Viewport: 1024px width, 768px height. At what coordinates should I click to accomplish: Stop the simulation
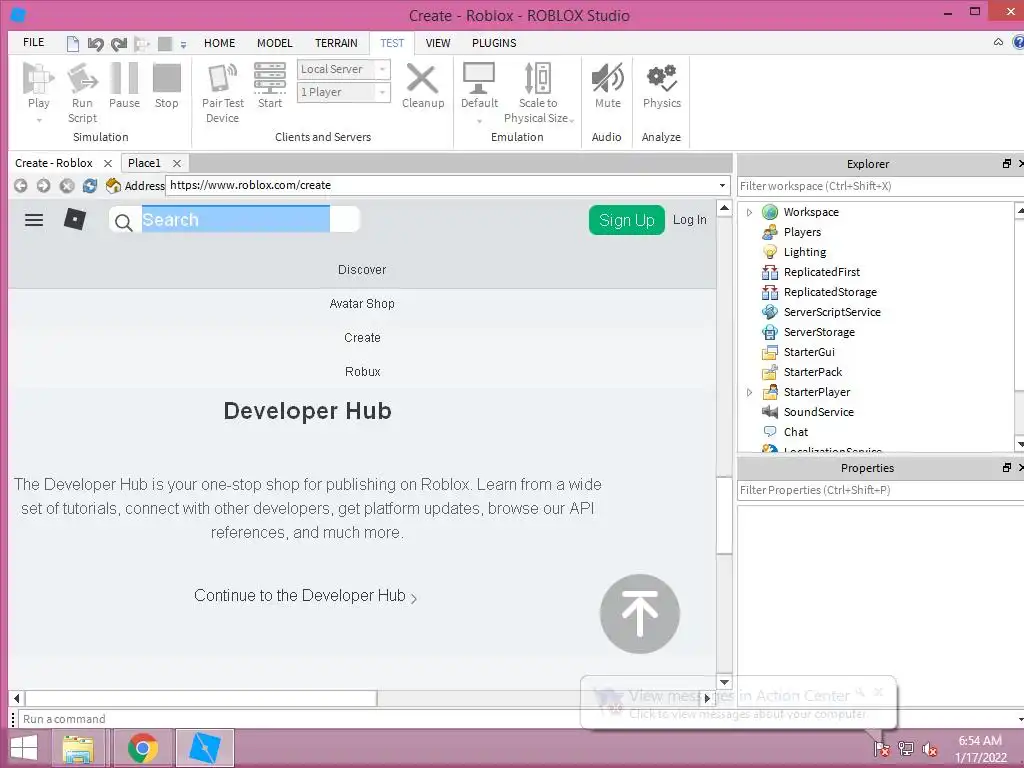coord(167,78)
